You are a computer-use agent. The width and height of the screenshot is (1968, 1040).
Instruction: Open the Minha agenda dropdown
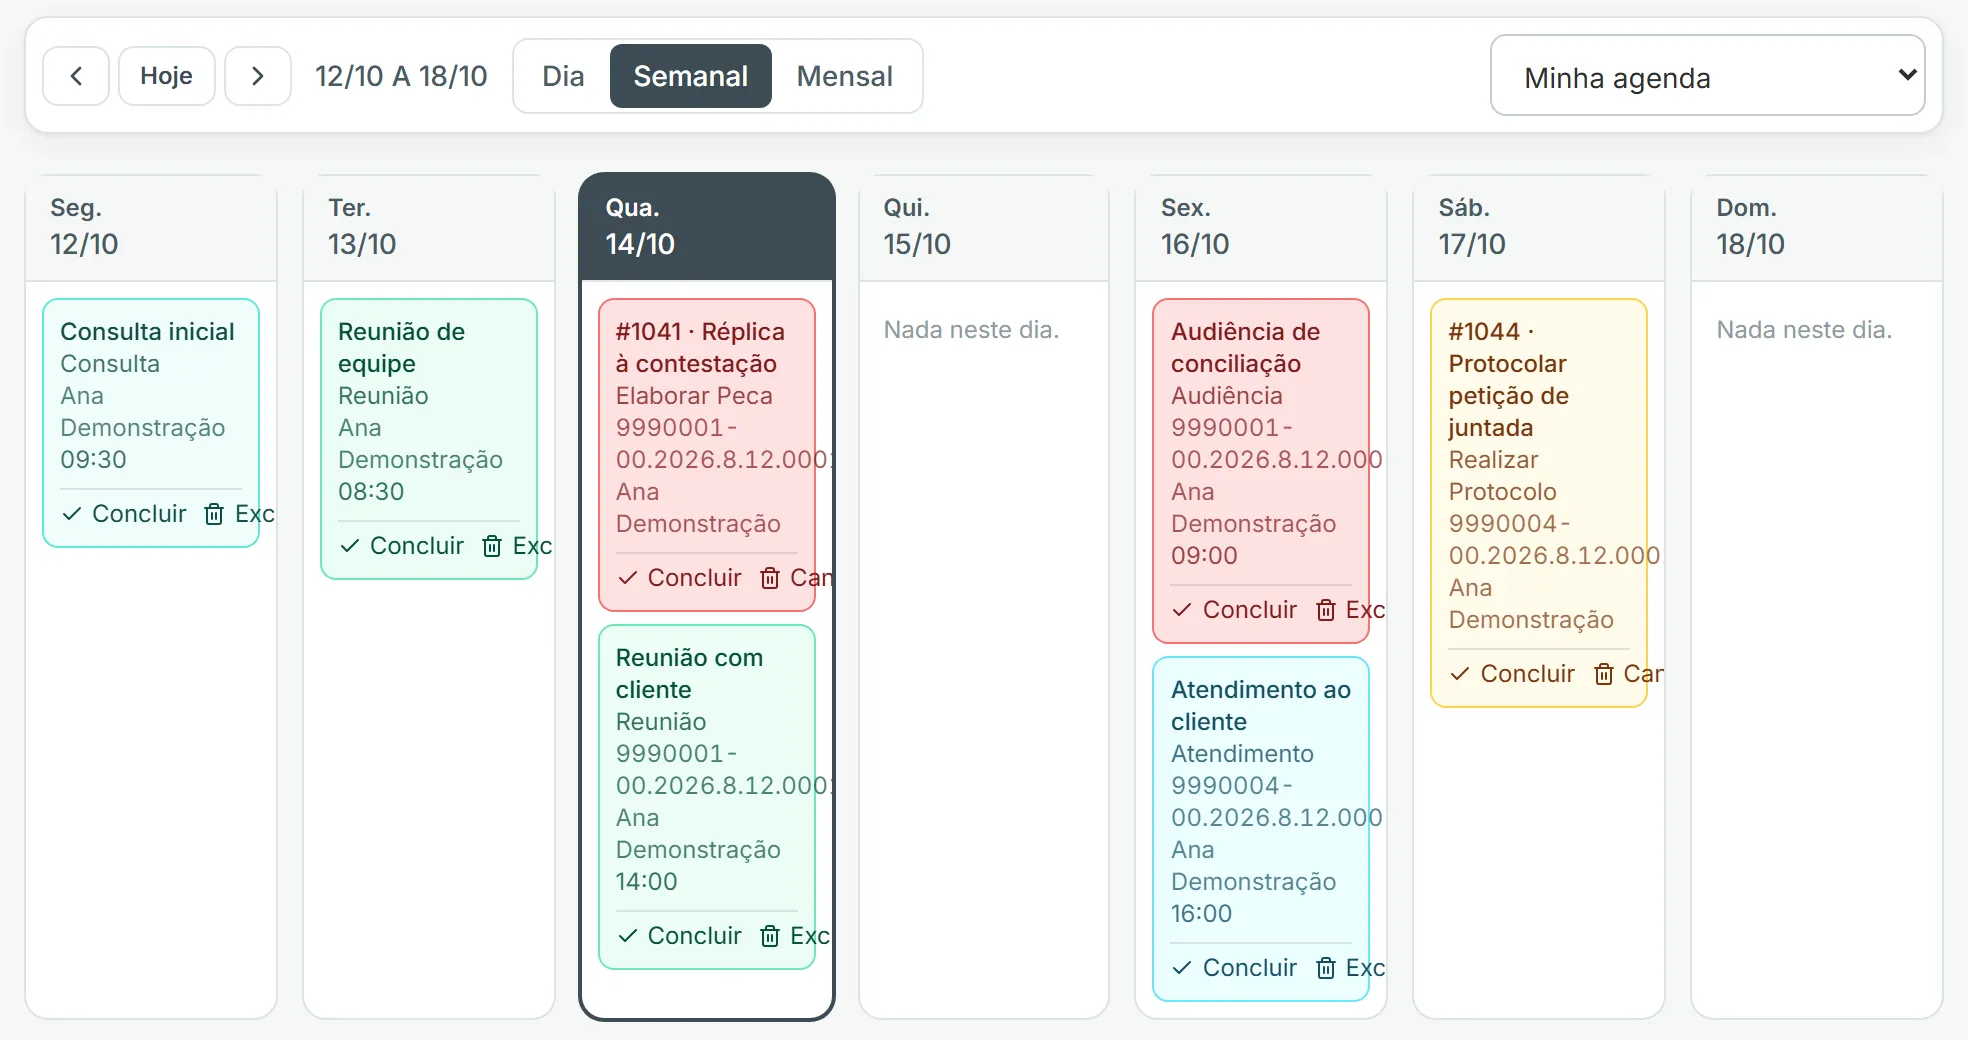pyautogui.click(x=1708, y=76)
